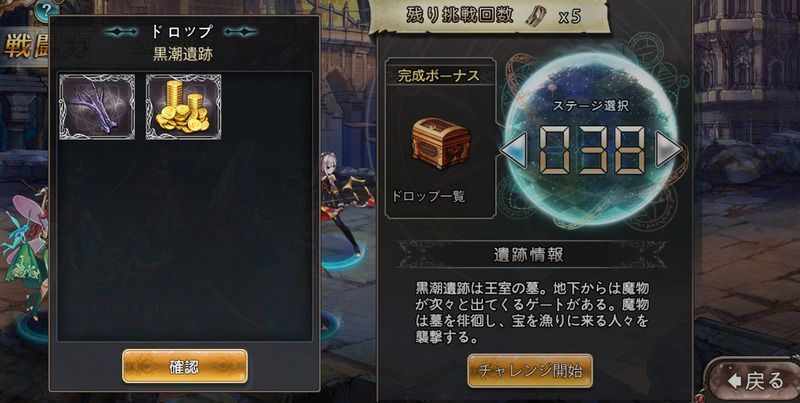
Task: Click the 完成ボーナス header
Action: click(439, 76)
